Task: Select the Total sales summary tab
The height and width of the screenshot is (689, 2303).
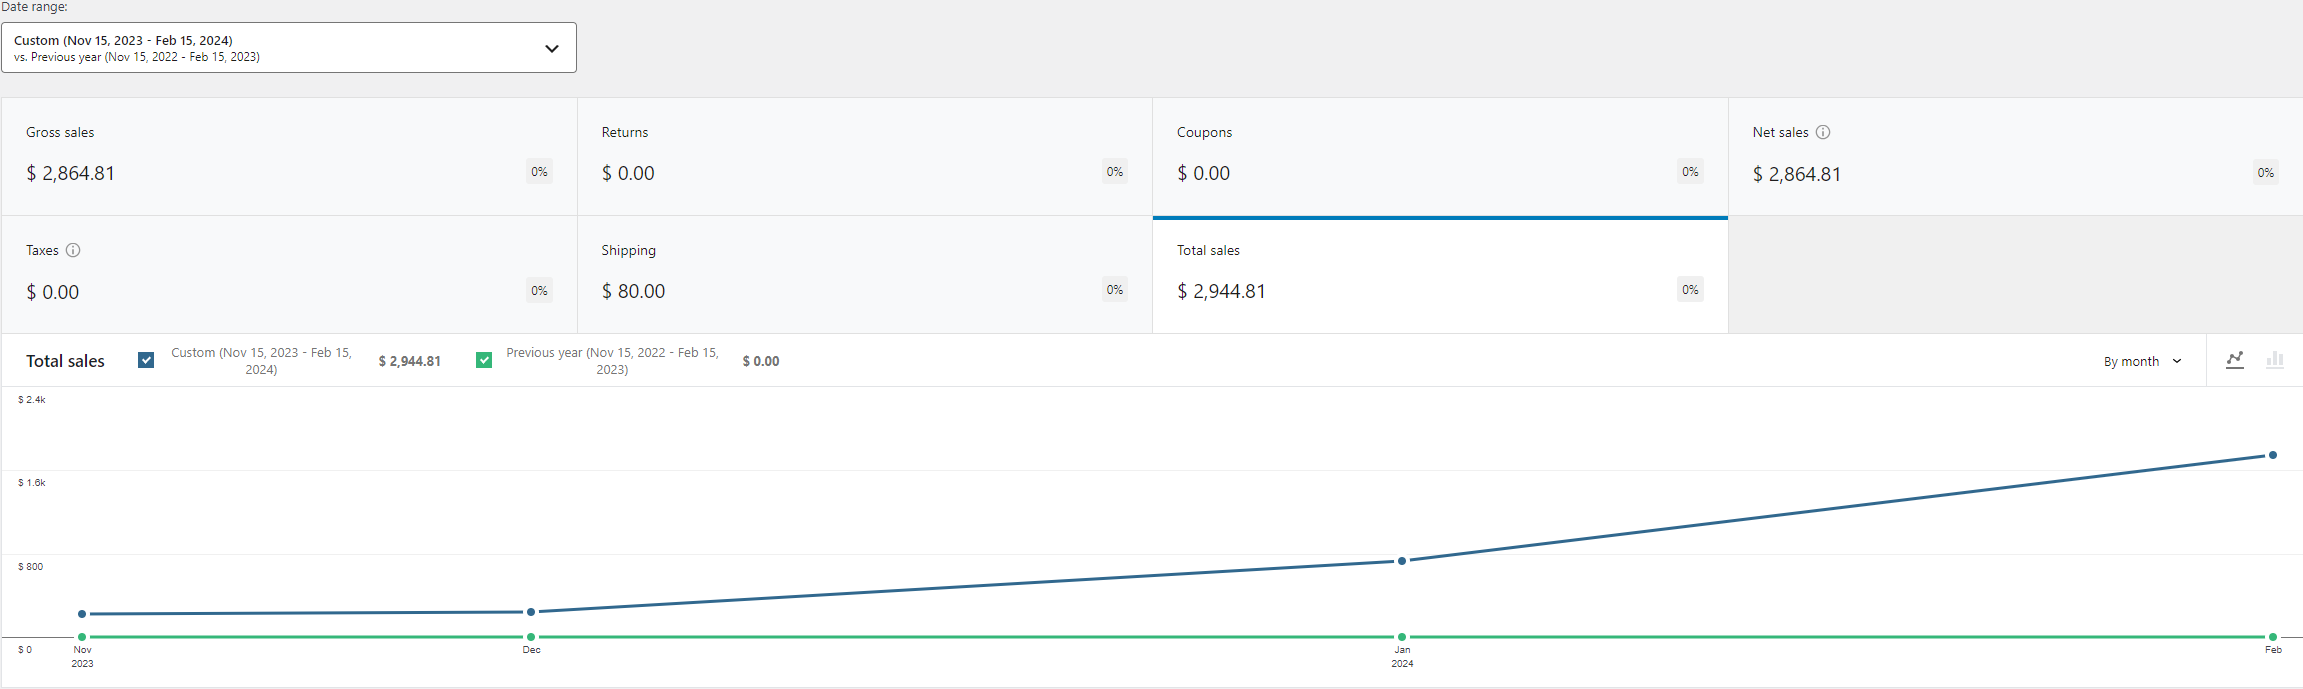Action: 1439,274
